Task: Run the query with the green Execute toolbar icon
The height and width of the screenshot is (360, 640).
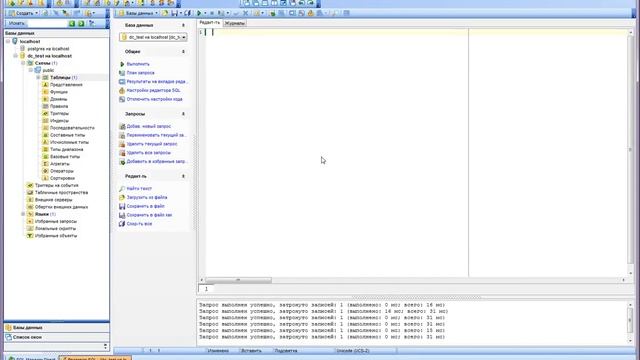Action: pos(199,13)
